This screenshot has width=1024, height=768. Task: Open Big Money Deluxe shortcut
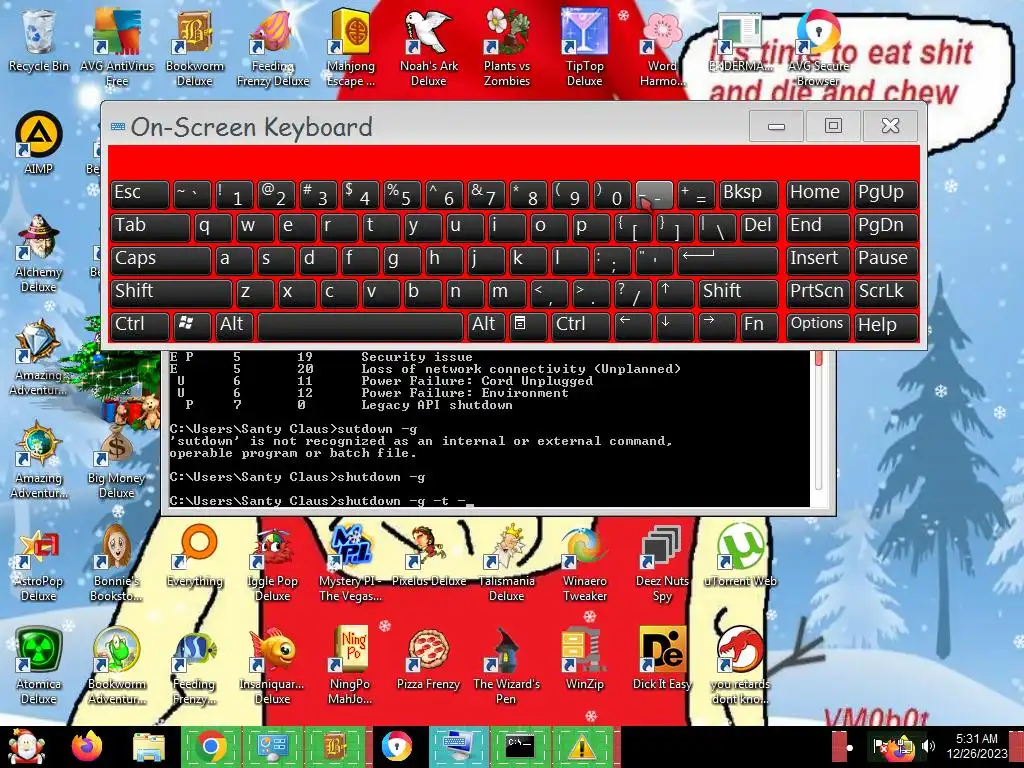click(x=116, y=460)
